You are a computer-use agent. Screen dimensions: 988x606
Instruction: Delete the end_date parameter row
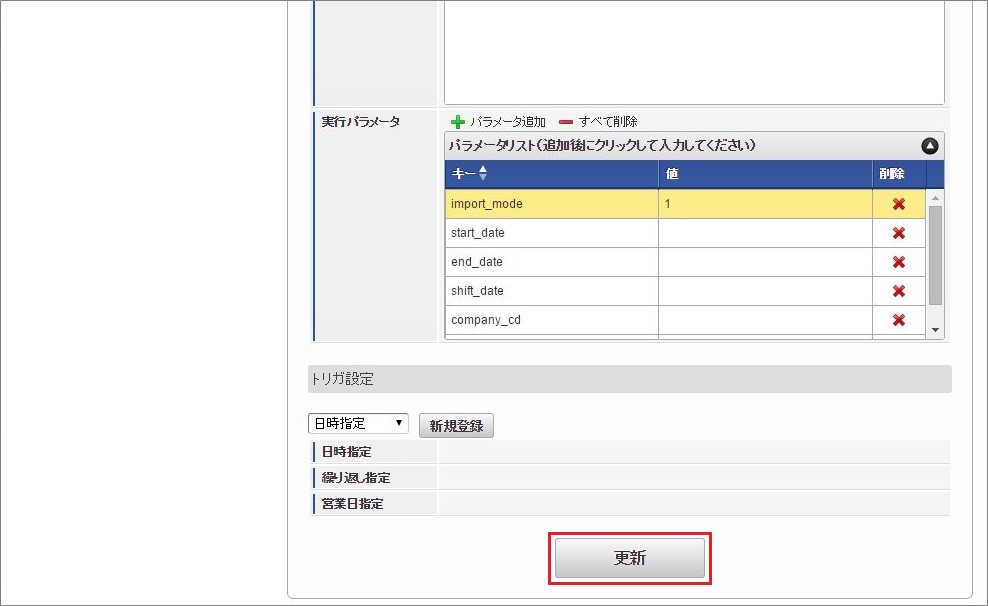[x=899, y=261]
